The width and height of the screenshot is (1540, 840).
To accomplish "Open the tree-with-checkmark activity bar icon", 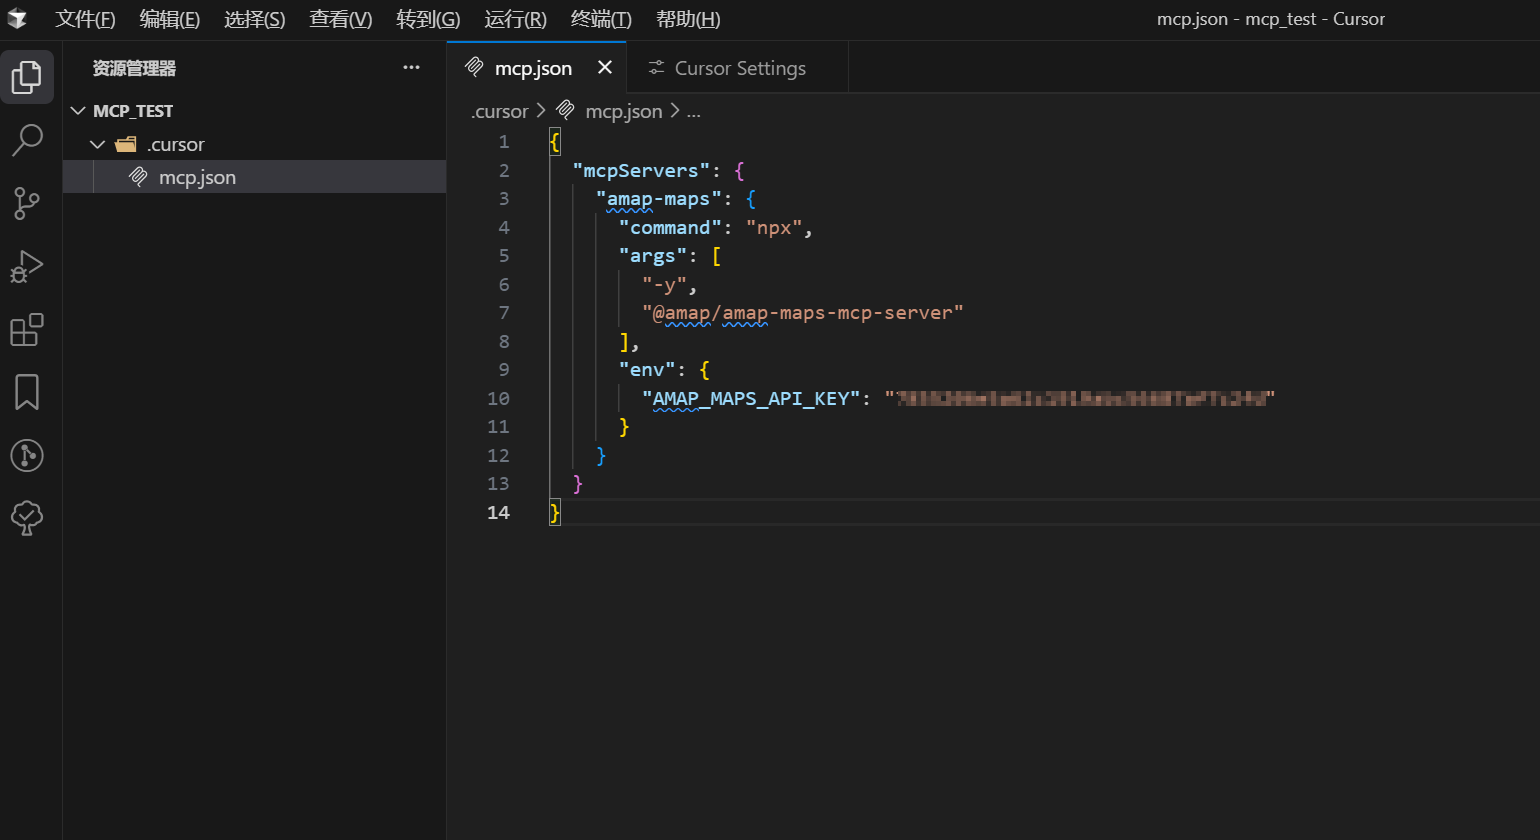I will [x=27, y=518].
